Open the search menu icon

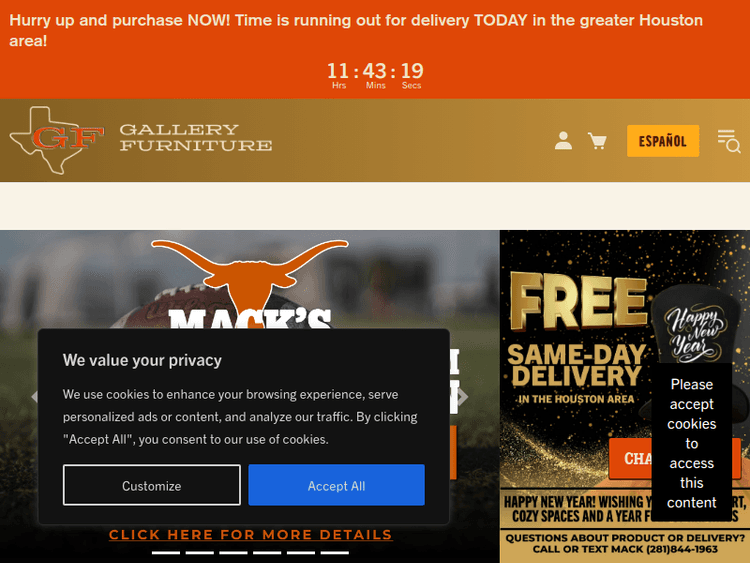729,141
